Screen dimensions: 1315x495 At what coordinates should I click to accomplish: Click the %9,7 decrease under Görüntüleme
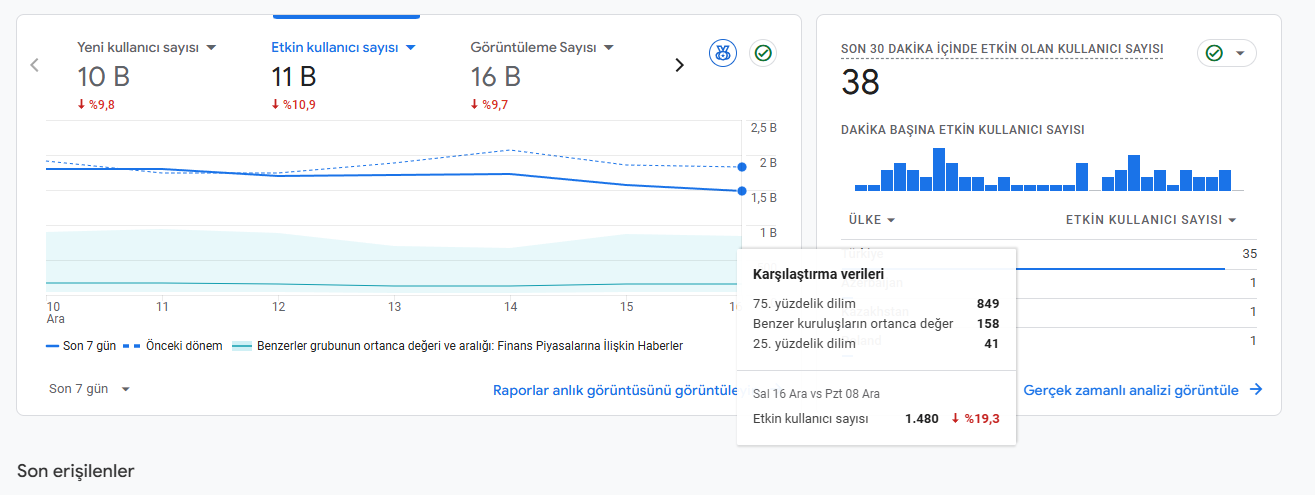490,104
